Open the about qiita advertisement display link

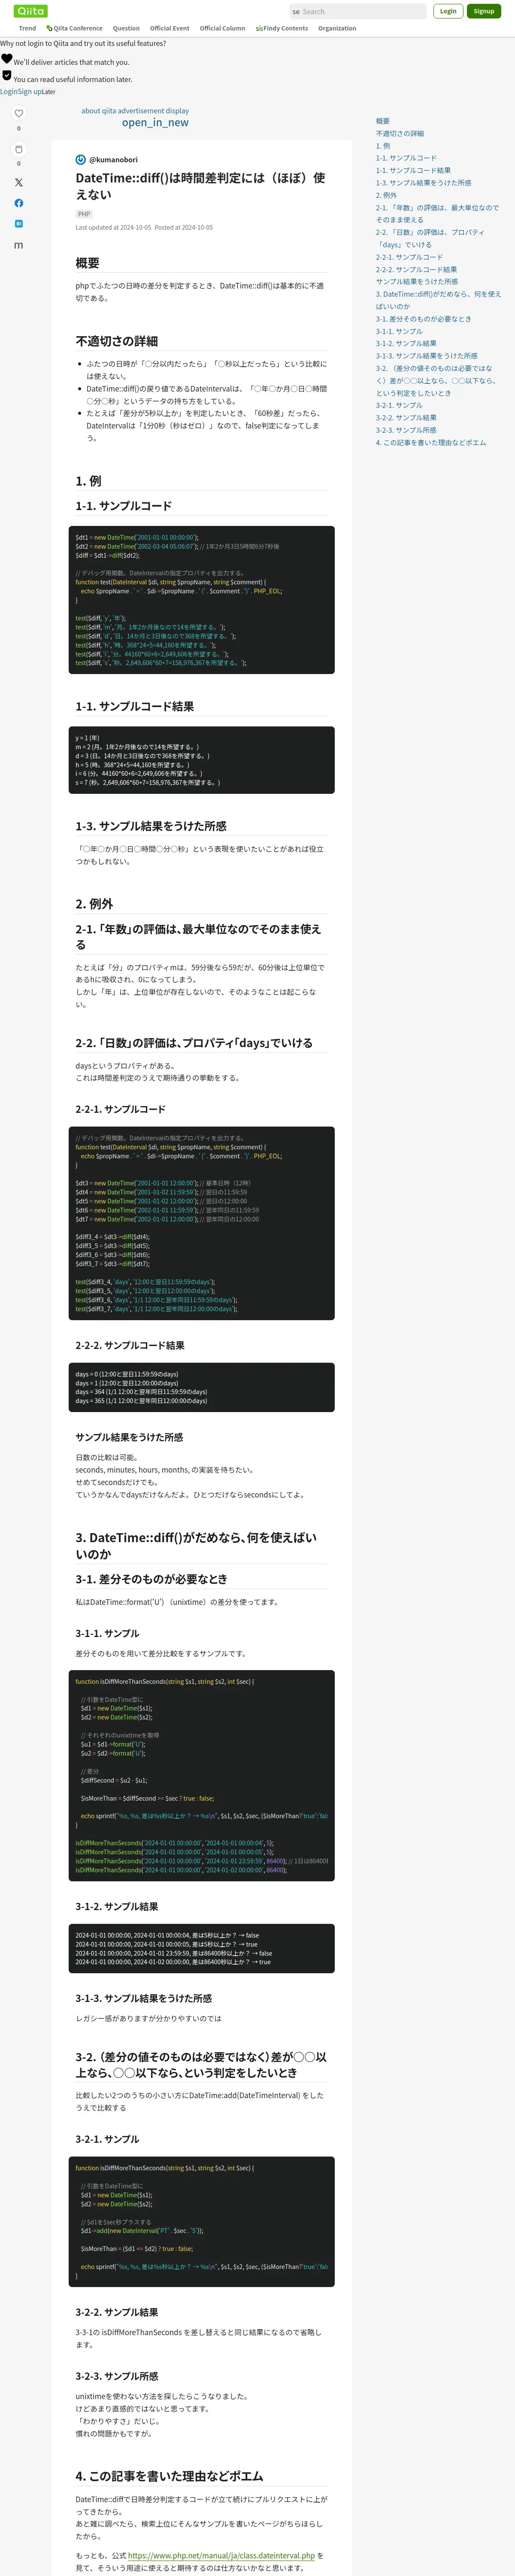tap(135, 111)
